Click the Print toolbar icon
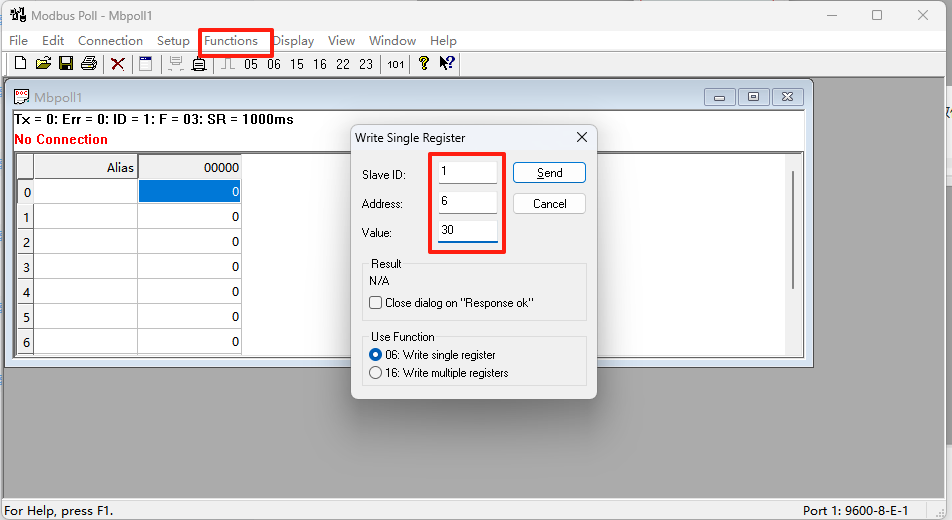952x520 pixels. pyautogui.click(x=89, y=64)
